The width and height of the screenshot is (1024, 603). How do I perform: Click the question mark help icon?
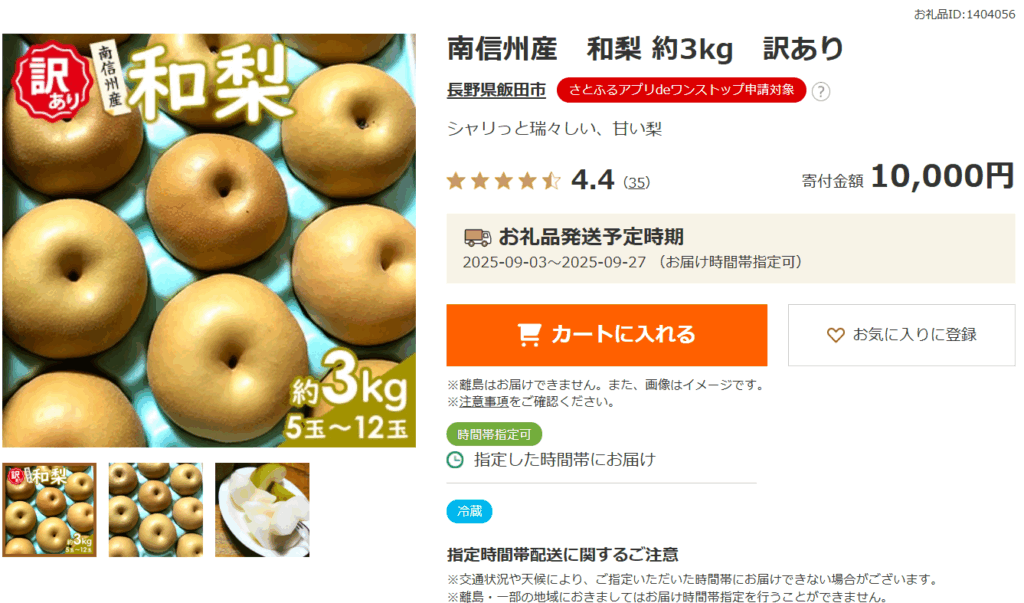[x=821, y=91]
